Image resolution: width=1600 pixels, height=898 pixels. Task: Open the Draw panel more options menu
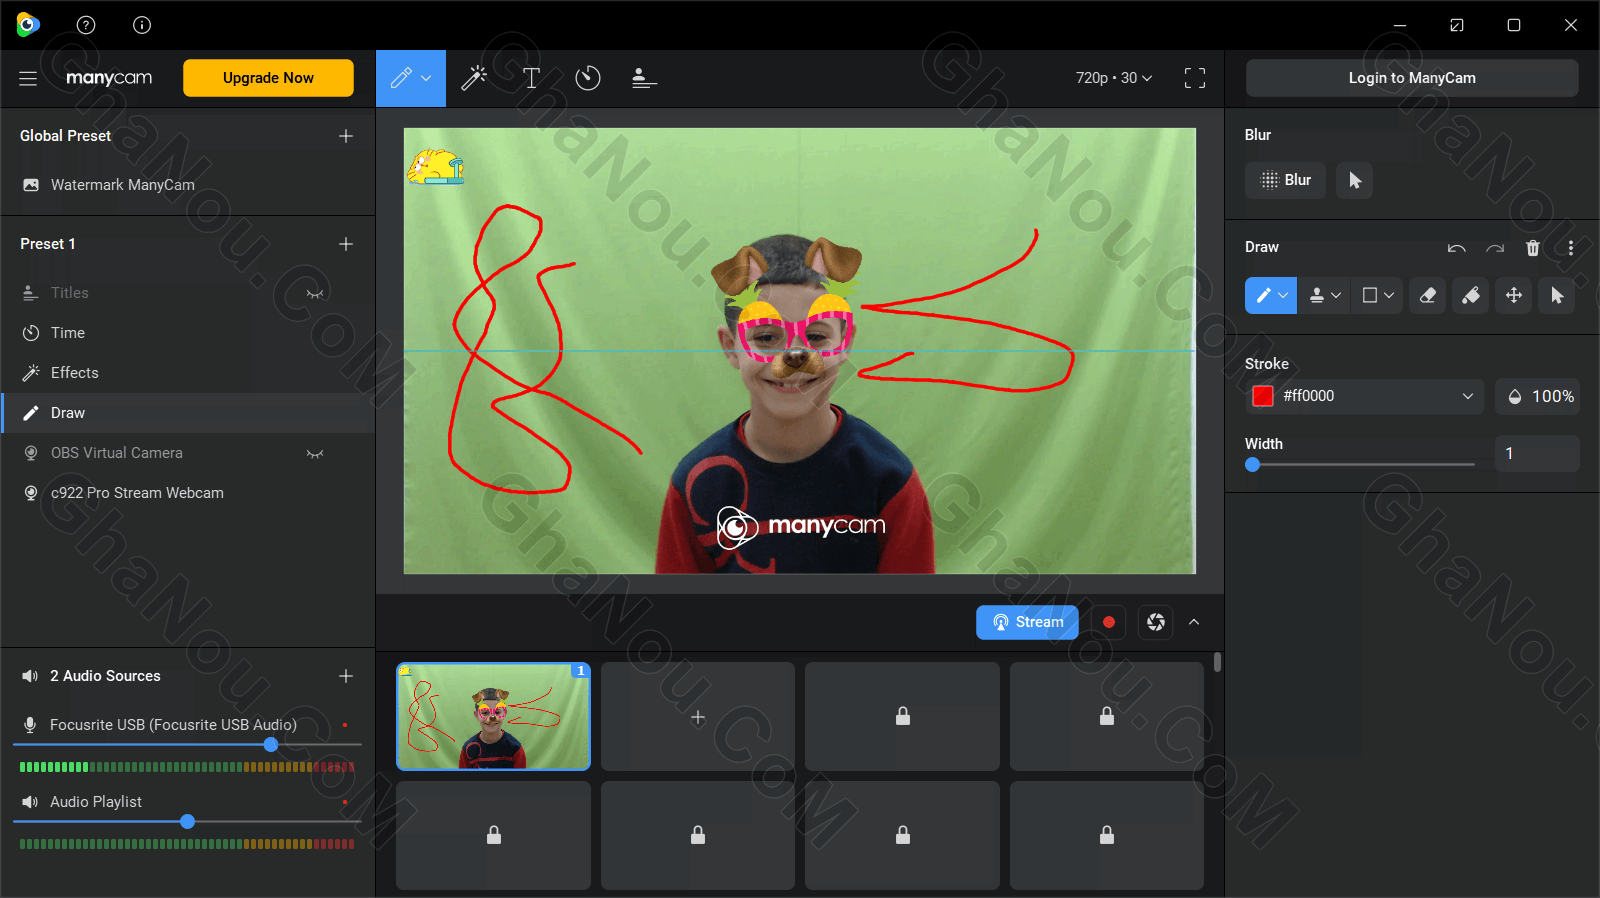(x=1571, y=248)
